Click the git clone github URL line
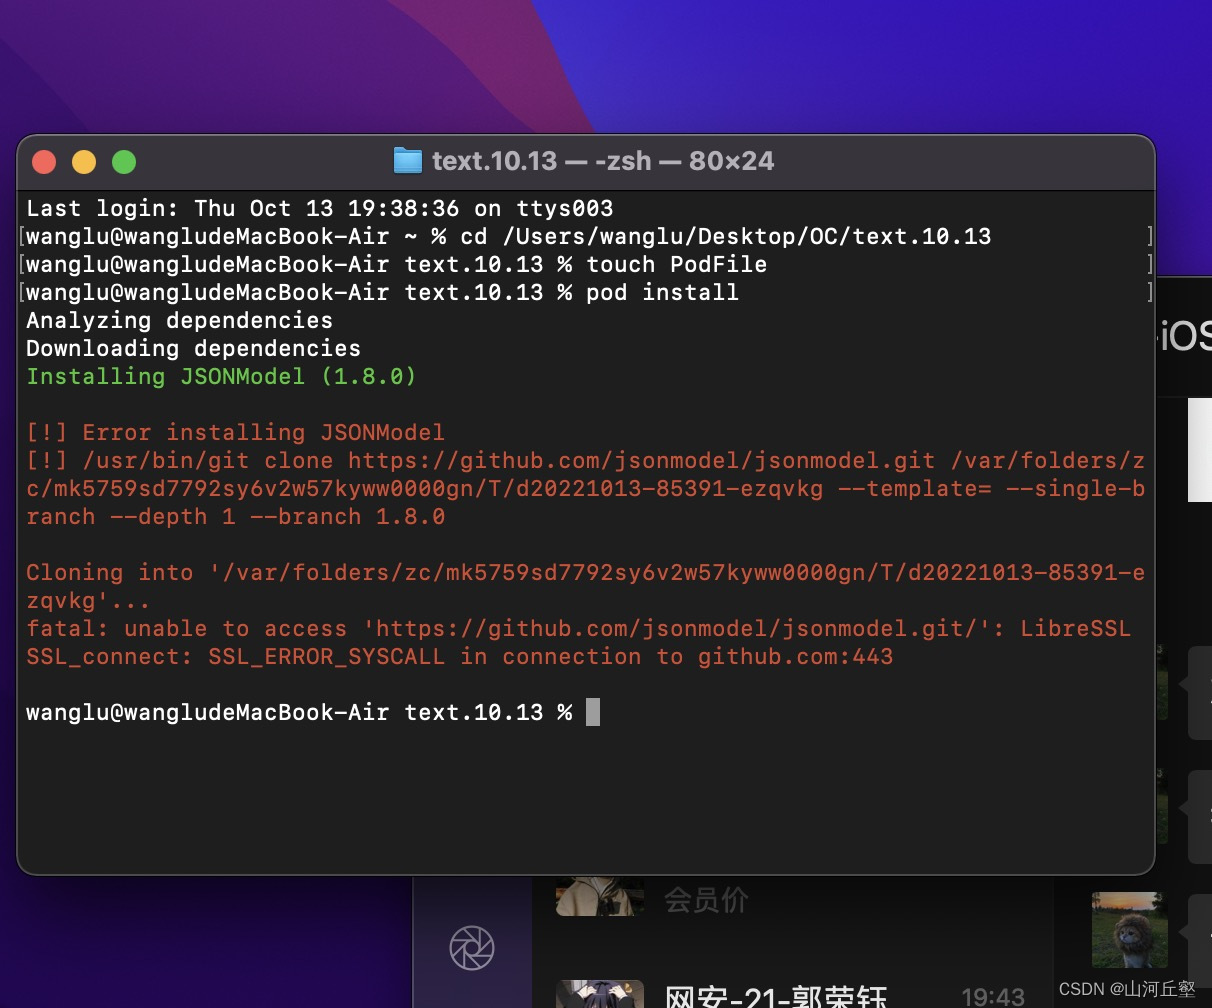The width and height of the screenshot is (1212, 1008). pyautogui.click(x=585, y=461)
